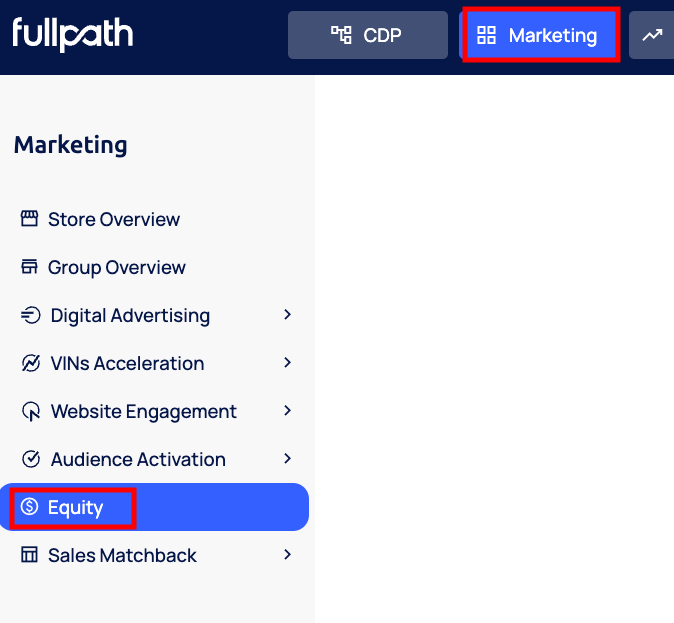Viewport: 674px width, 623px height.
Task: Expand the Audience Activation chevron
Action: [287, 459]
